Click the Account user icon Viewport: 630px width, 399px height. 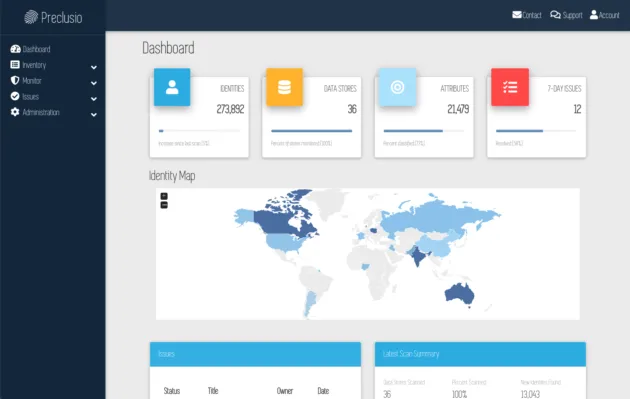pyautogui.click(x=594, y=15)
